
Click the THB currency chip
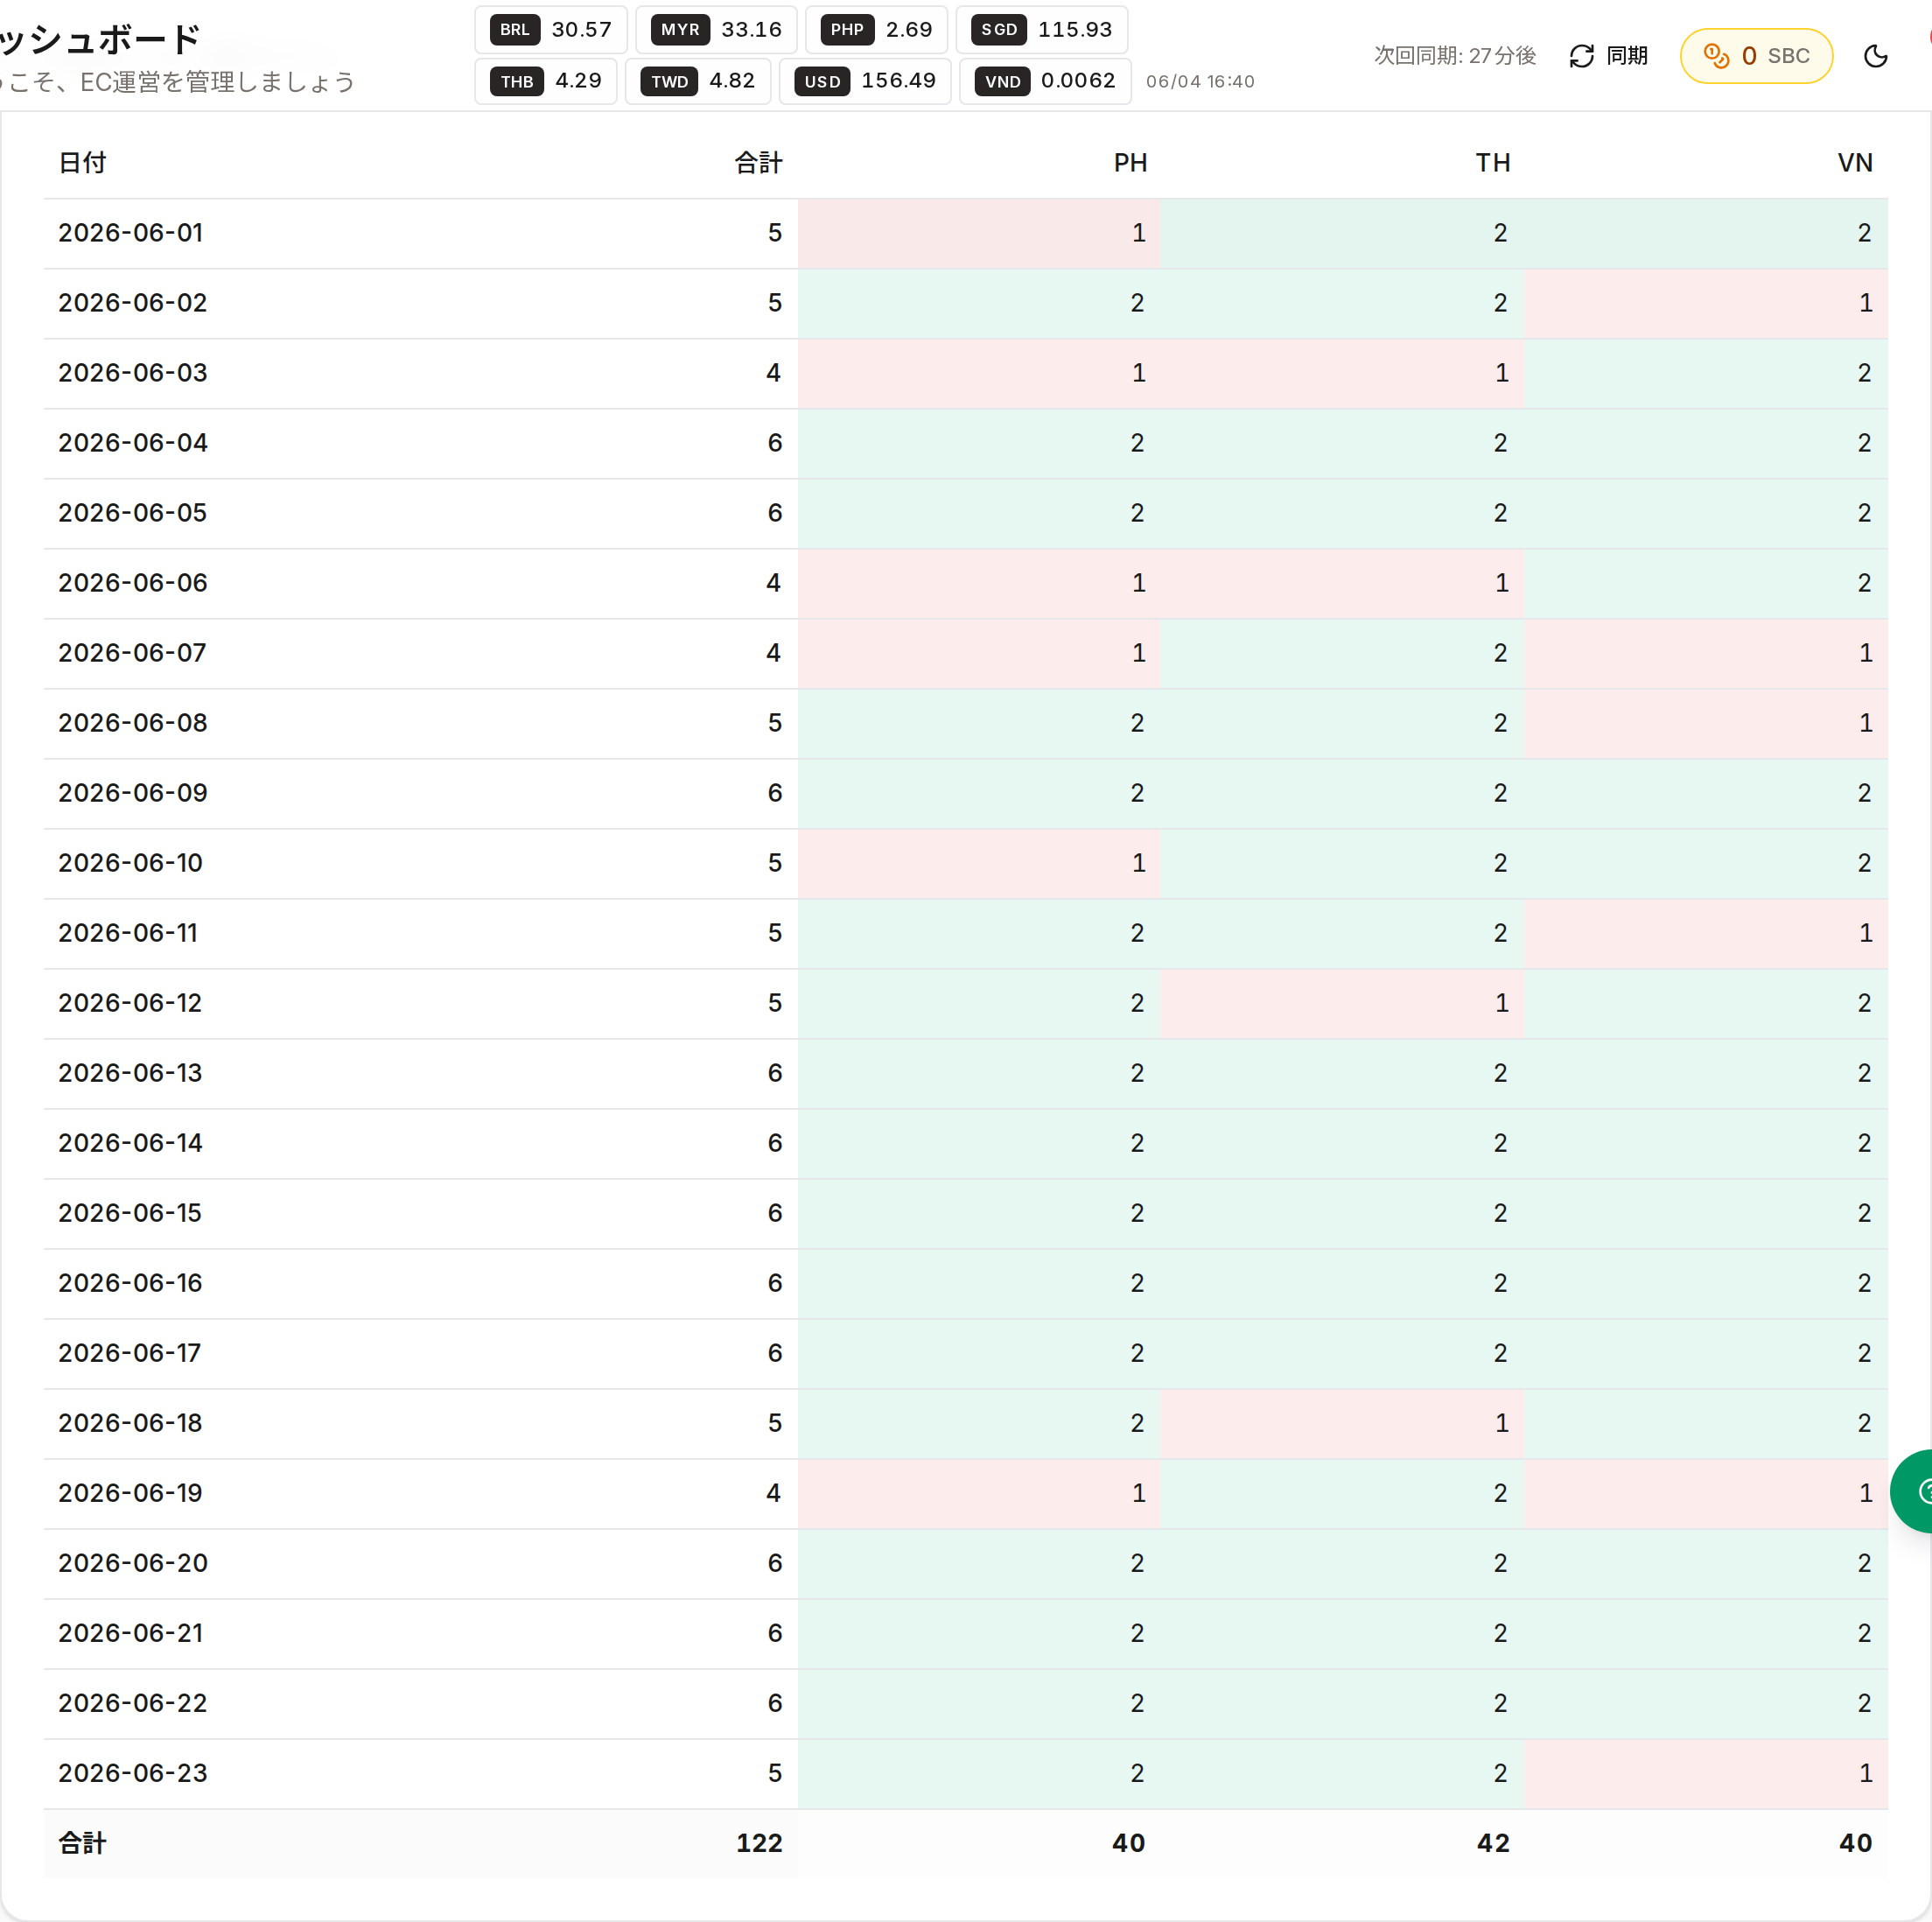(x=546, y=81)
